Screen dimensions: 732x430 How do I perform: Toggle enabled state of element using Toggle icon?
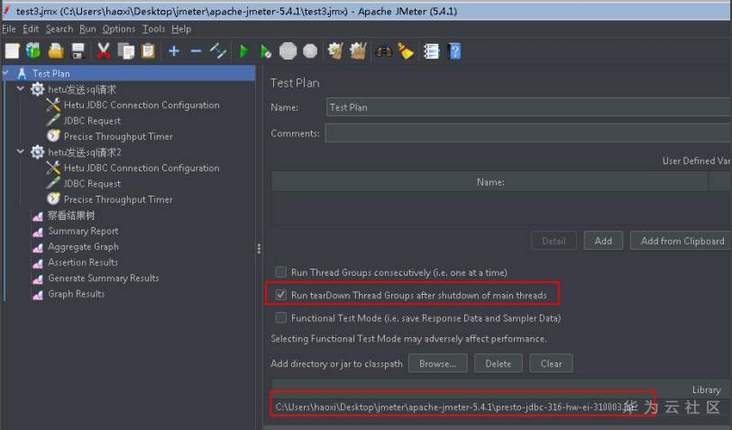point(218,51)
